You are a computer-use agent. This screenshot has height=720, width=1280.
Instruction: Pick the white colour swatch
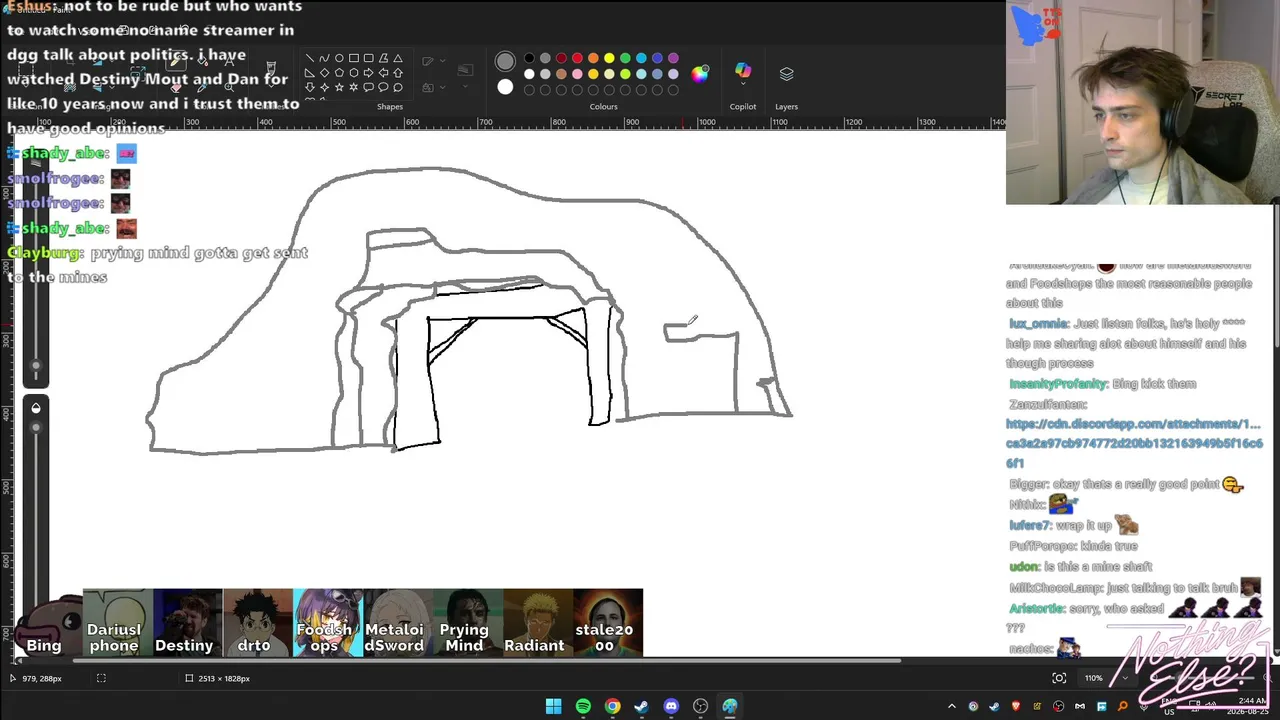[x=529, y=74]
